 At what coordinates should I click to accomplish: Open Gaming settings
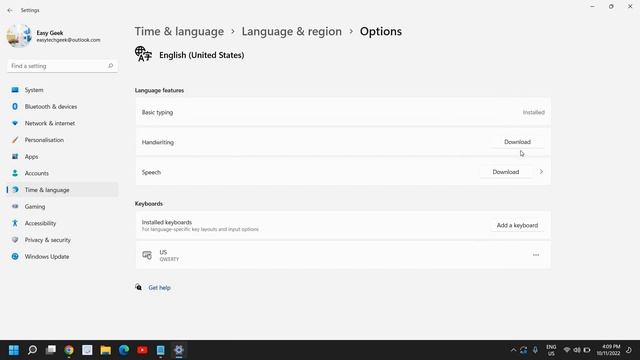tap(62, 207)
